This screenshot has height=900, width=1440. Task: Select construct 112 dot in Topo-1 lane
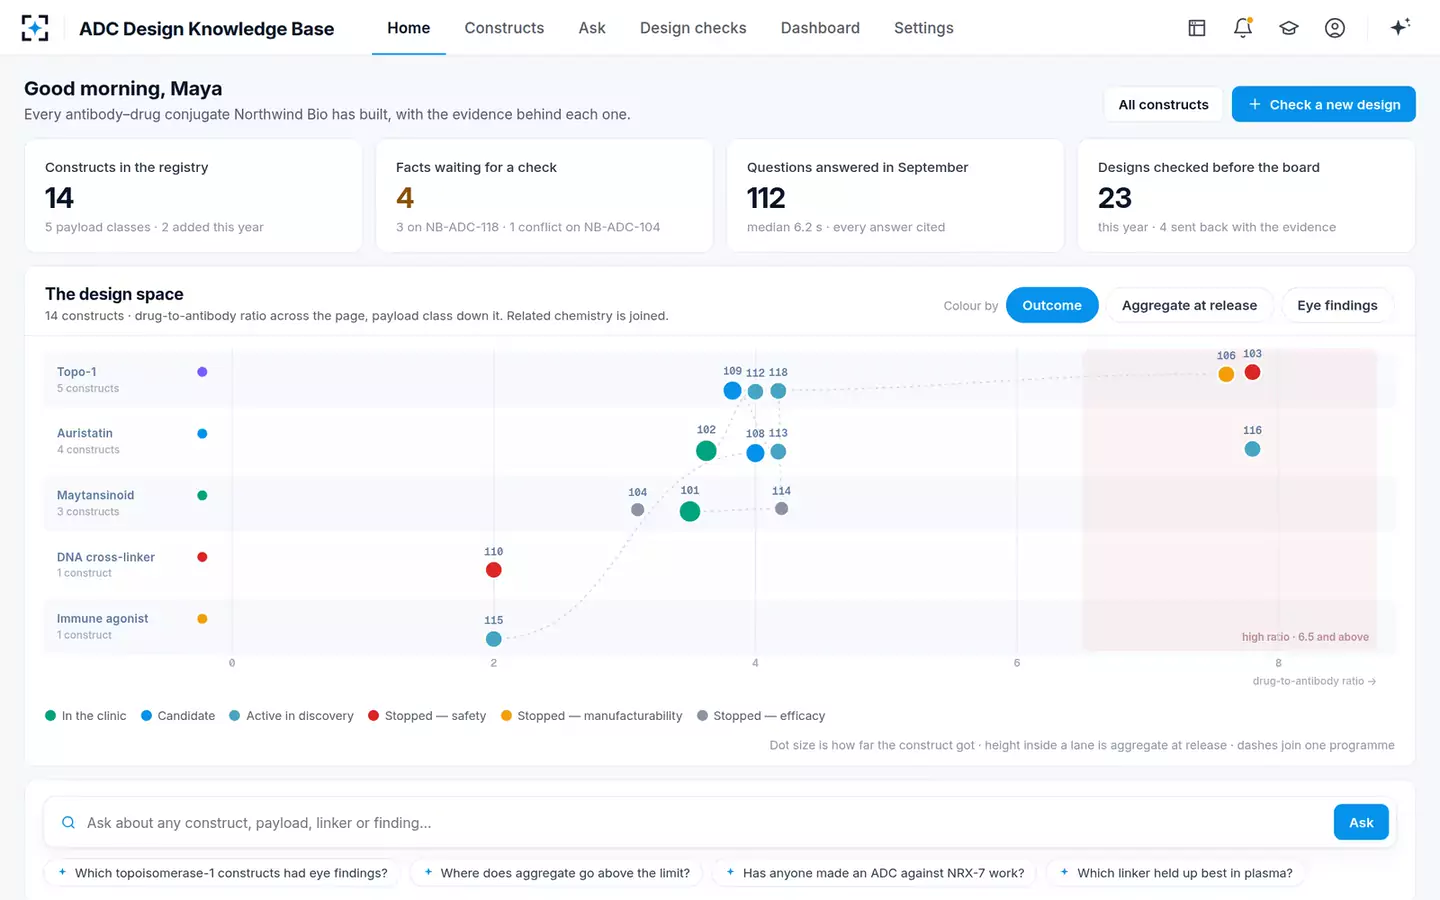pos(755,392)
